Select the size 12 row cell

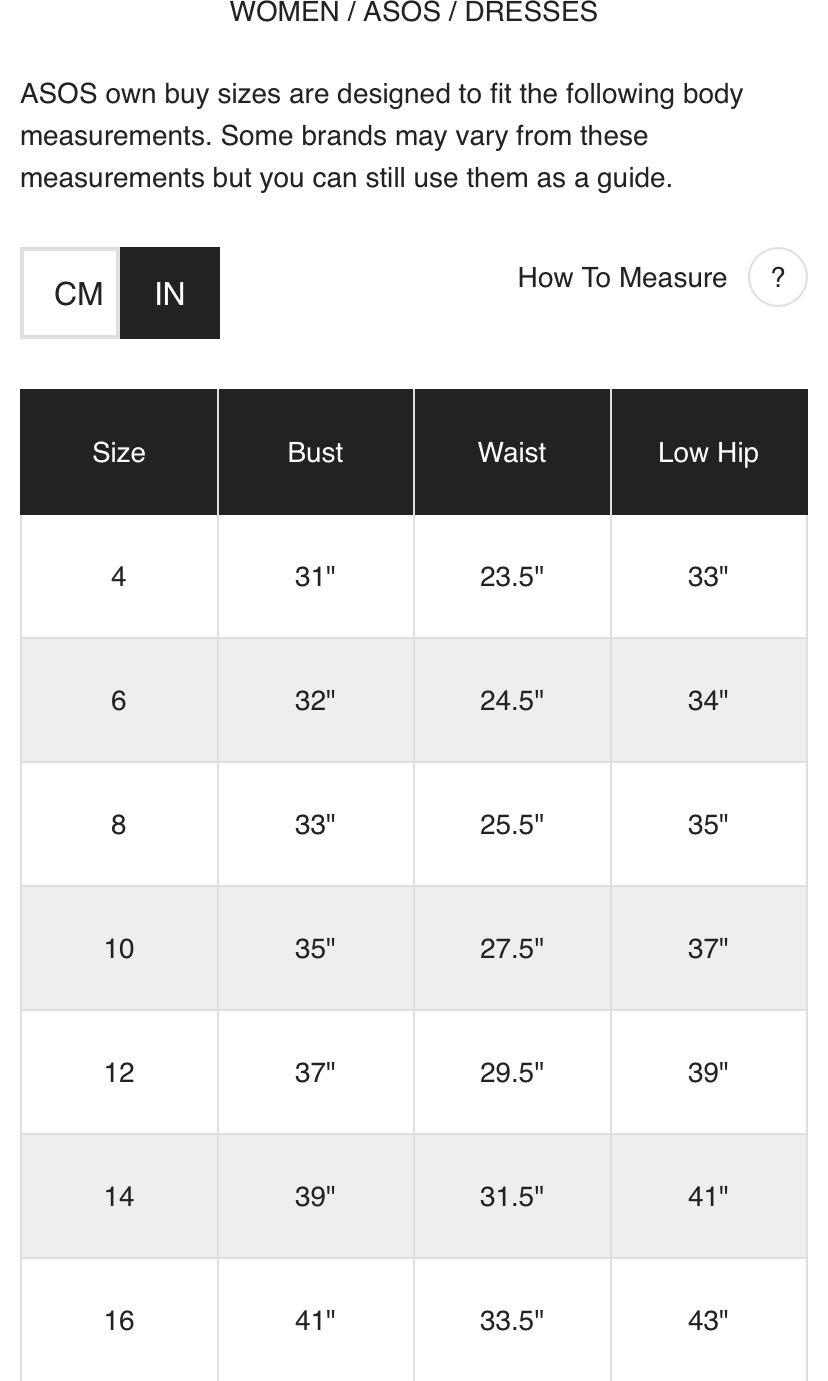(x=119, y=1073)
